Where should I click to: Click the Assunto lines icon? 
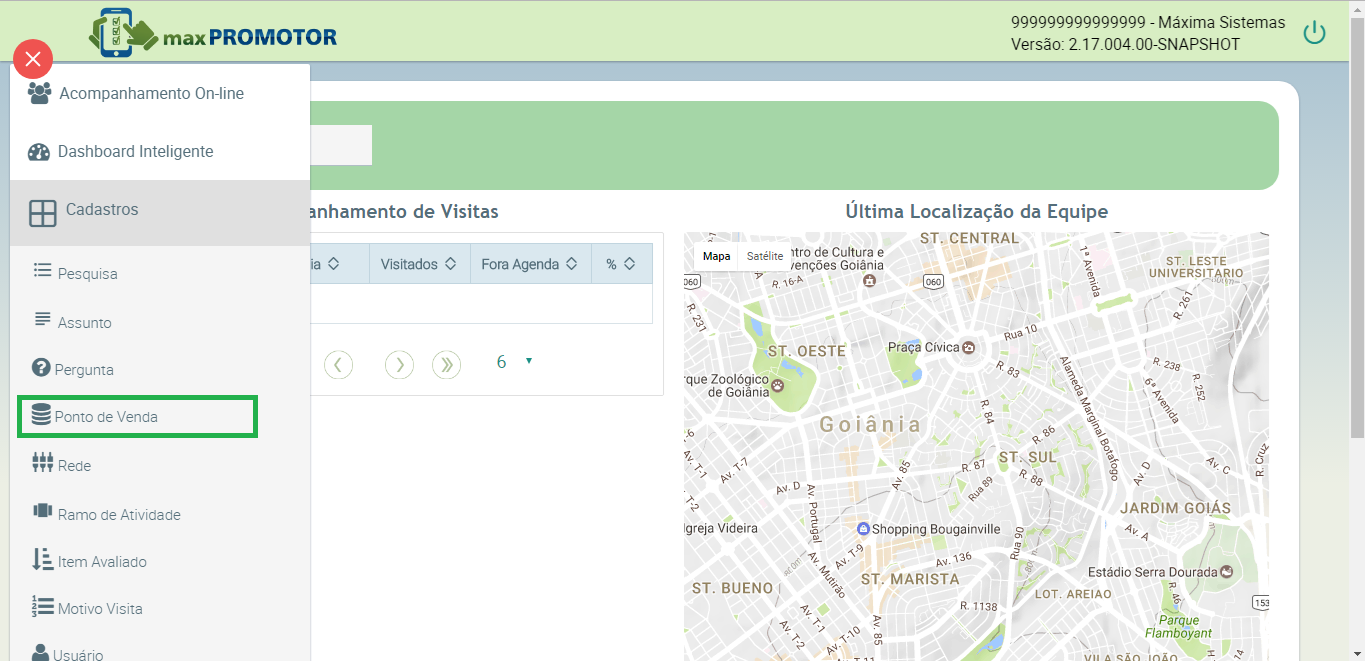coord(42,320)
